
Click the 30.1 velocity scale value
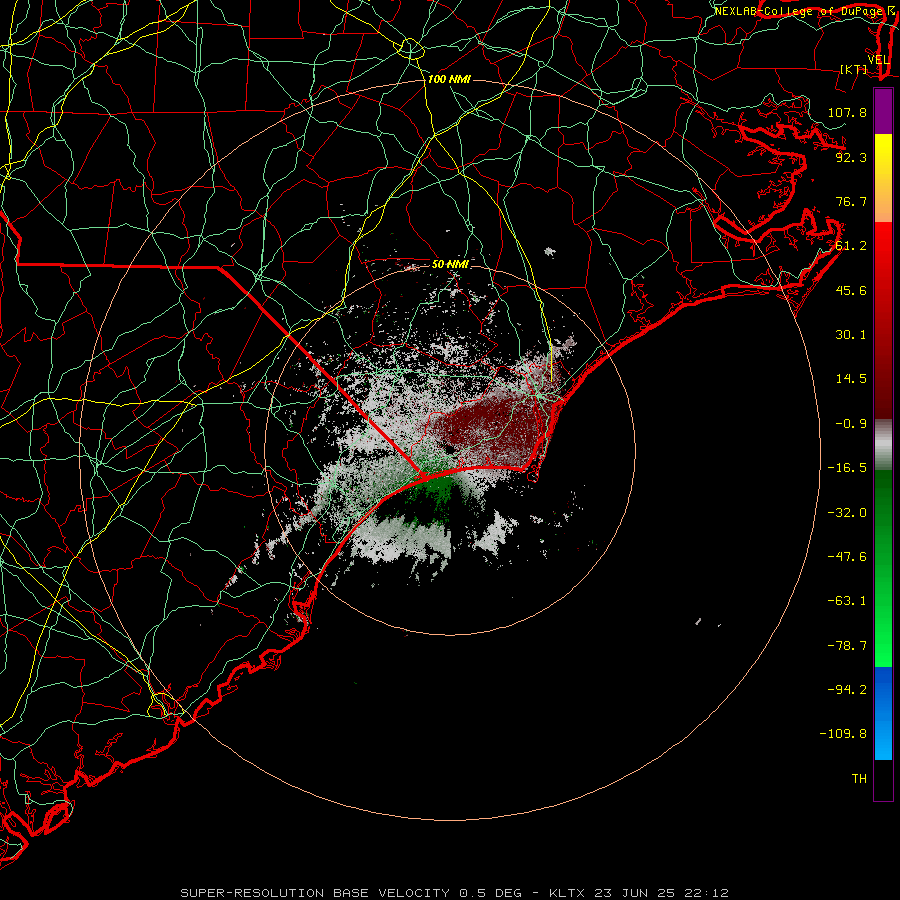click(x=851, y=335)
